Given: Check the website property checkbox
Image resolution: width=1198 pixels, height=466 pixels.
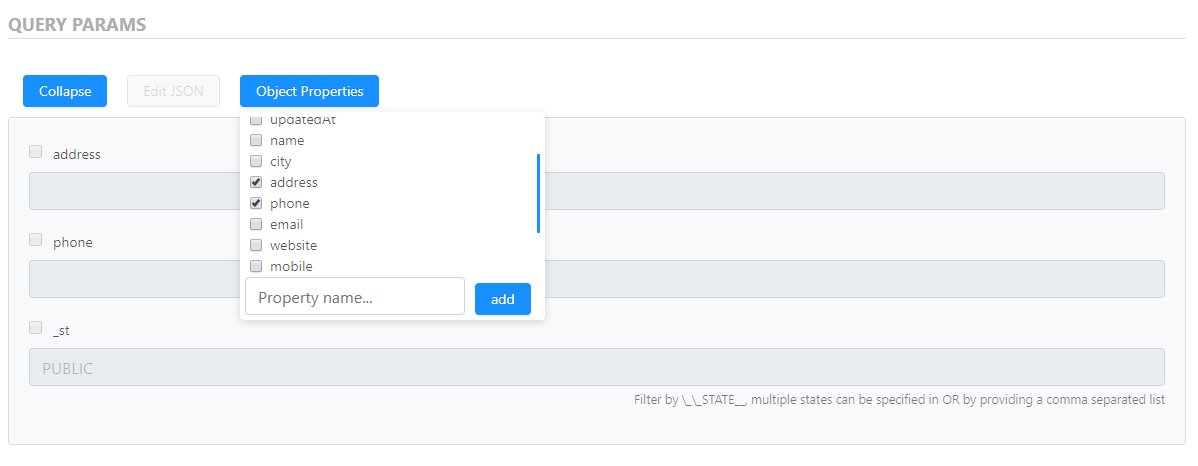Looking at the screenshot, I should (256, 246).
